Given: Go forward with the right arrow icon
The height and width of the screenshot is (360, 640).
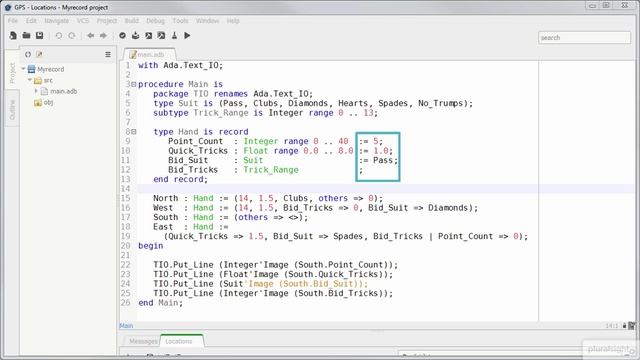Looking at the screenshot, I should coord(103,36).
